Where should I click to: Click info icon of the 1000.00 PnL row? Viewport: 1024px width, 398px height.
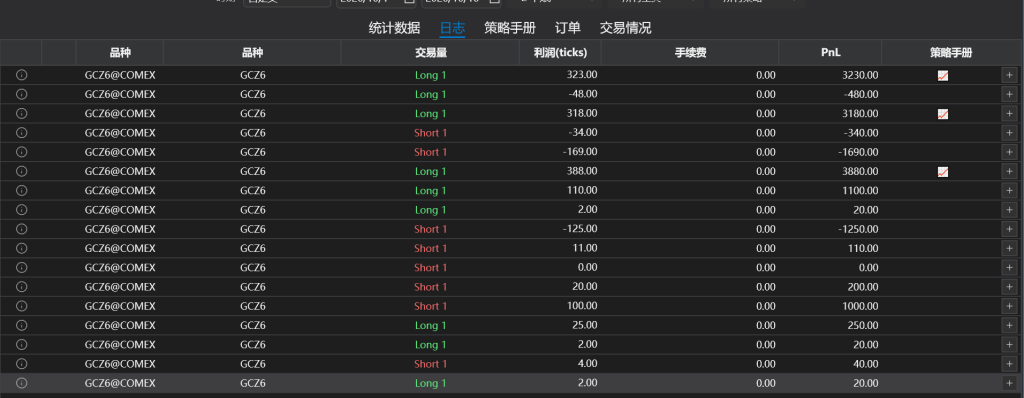21,306
